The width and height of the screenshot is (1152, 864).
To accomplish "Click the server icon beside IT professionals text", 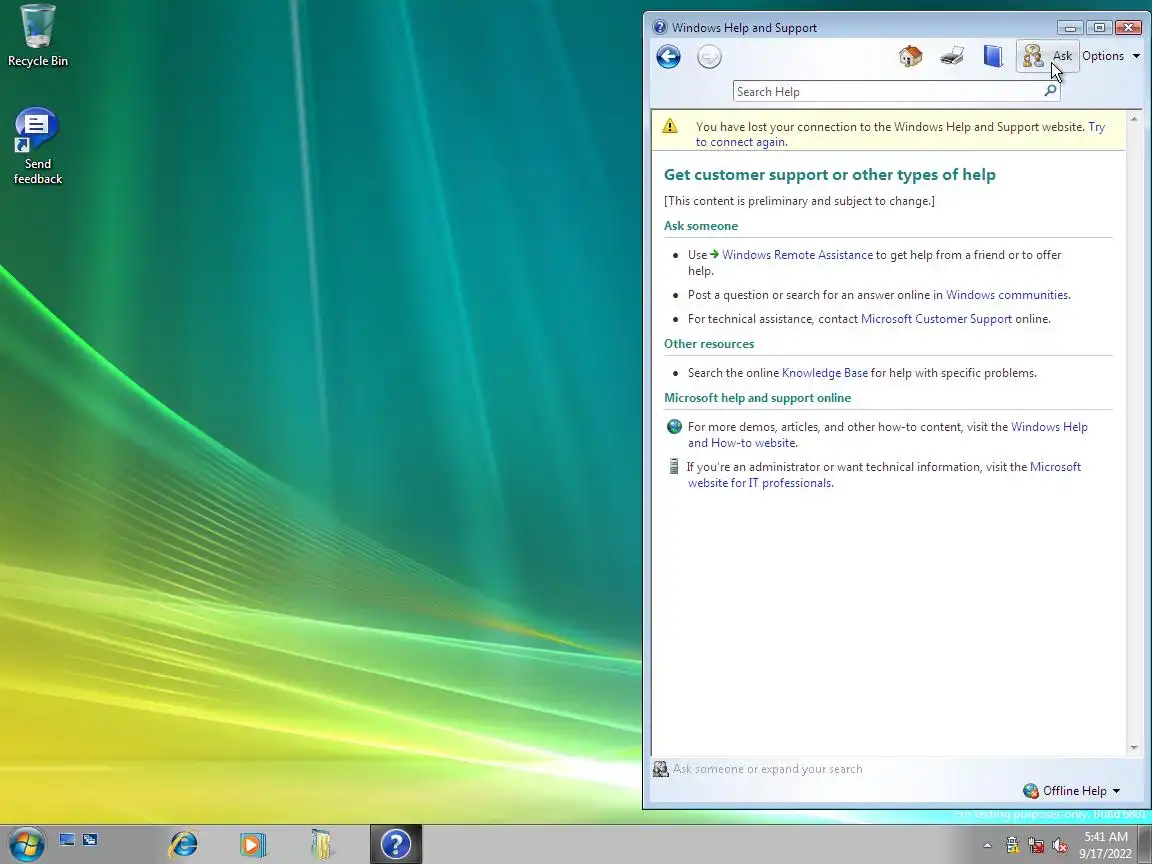I will pos(674,466).
